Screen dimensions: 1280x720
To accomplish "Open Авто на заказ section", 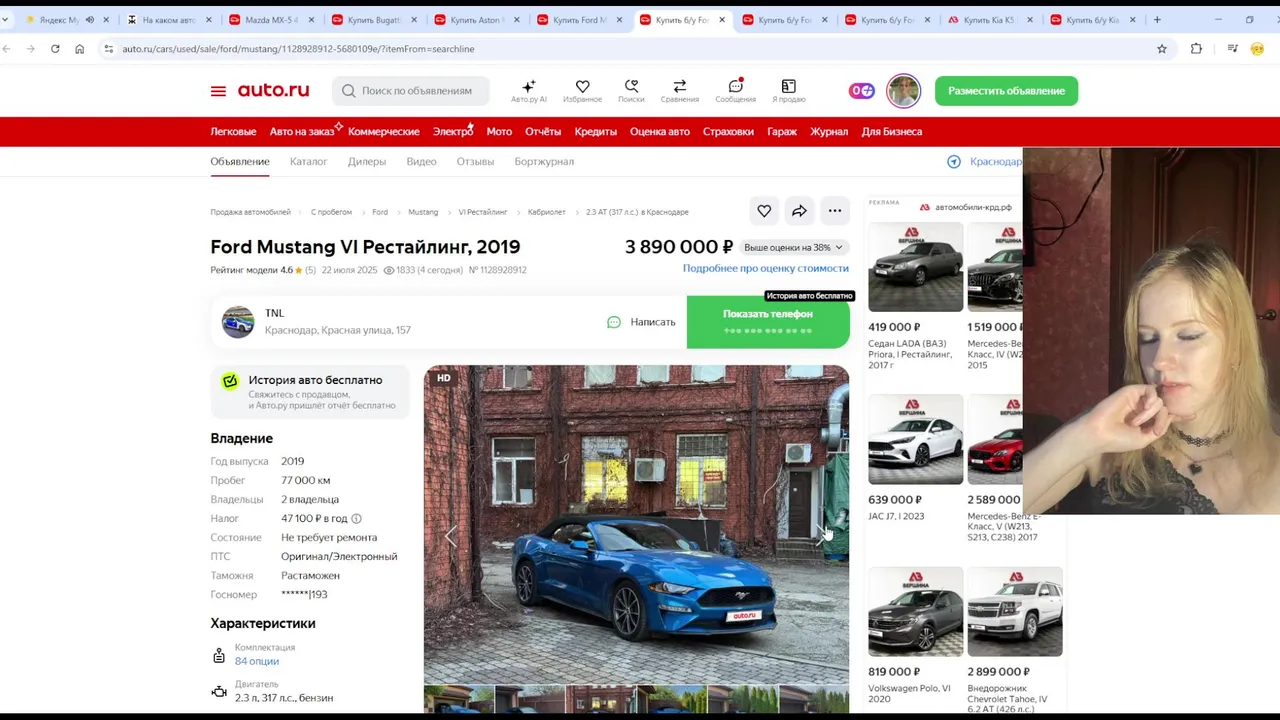I will 302,132.
